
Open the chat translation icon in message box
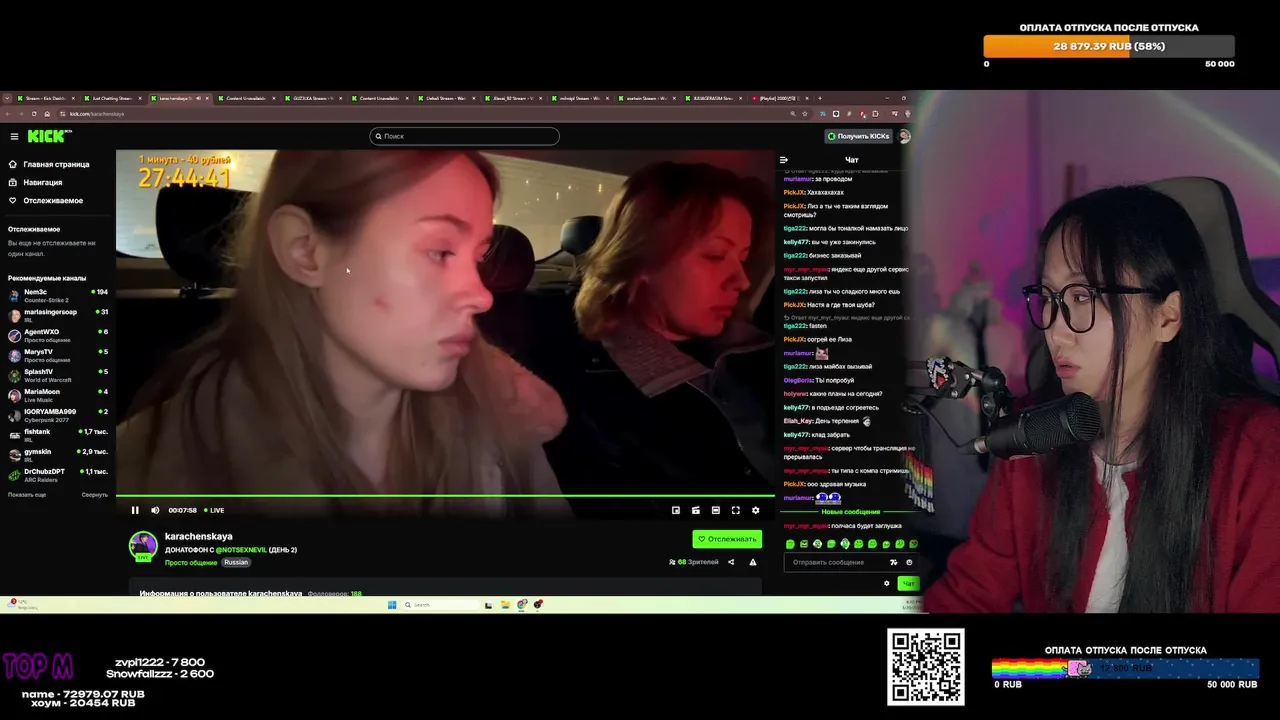pyautogui.click(x=894, y=562)
